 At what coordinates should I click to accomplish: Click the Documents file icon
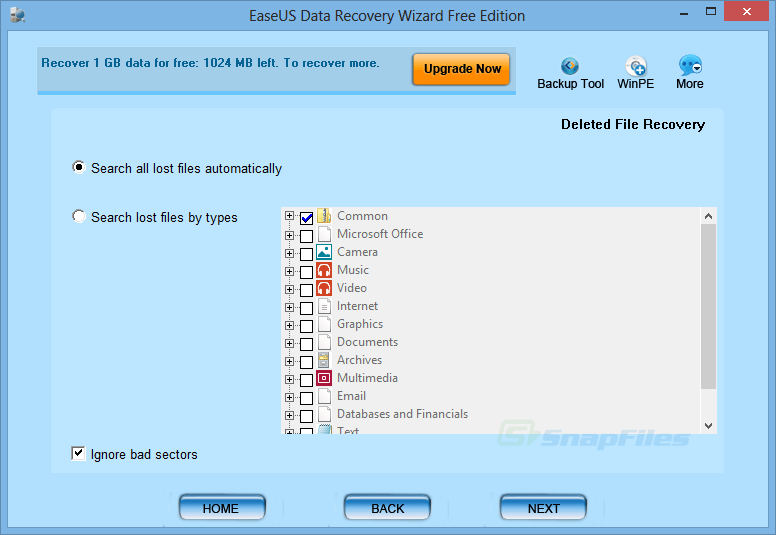tap(324, 342)
